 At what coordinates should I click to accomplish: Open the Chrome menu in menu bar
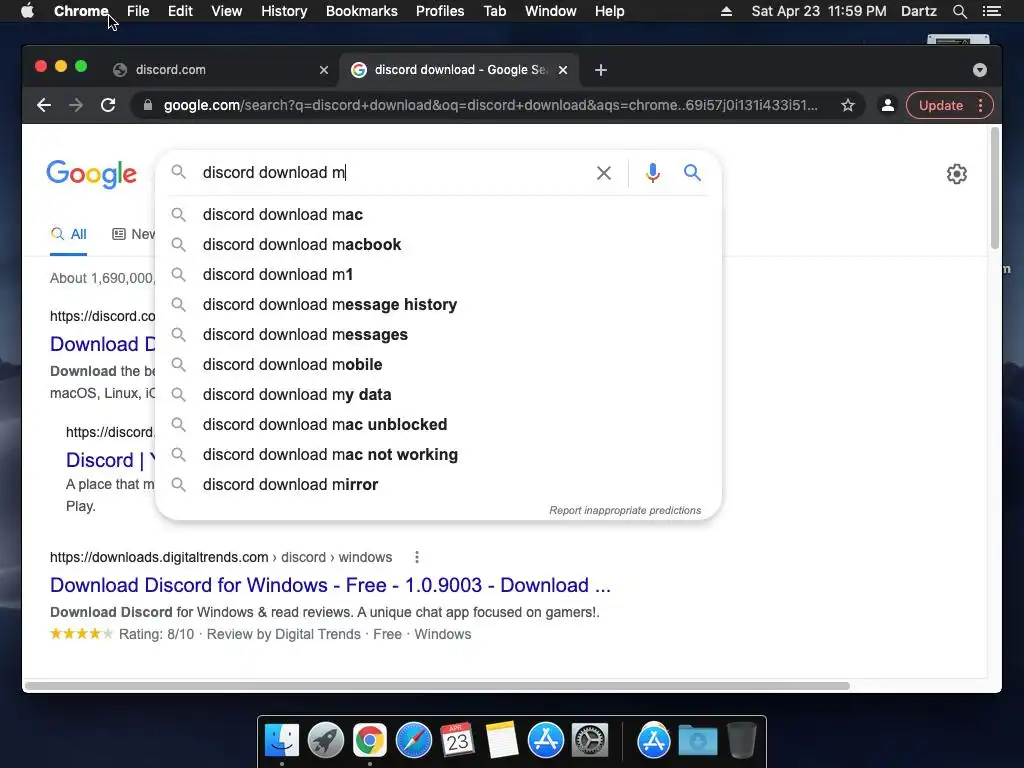coord(81,11)
